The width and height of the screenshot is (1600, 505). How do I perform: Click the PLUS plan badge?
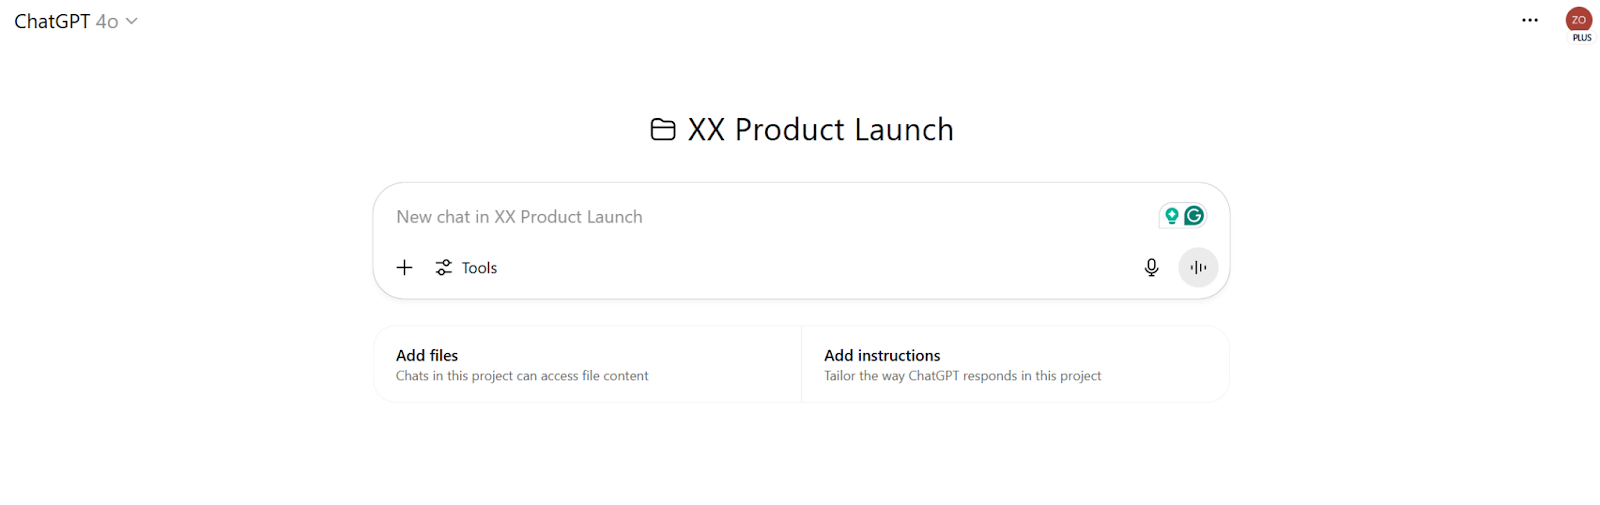(1582, 38)
